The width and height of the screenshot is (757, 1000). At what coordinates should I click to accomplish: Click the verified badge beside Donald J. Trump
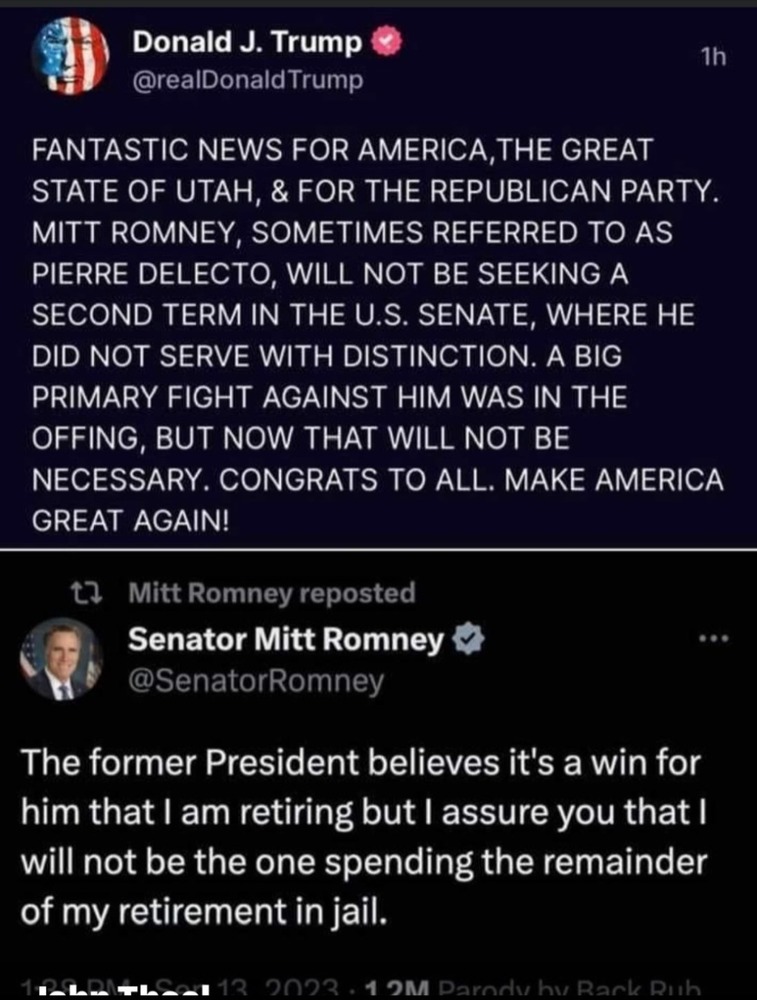click(386, 42)
